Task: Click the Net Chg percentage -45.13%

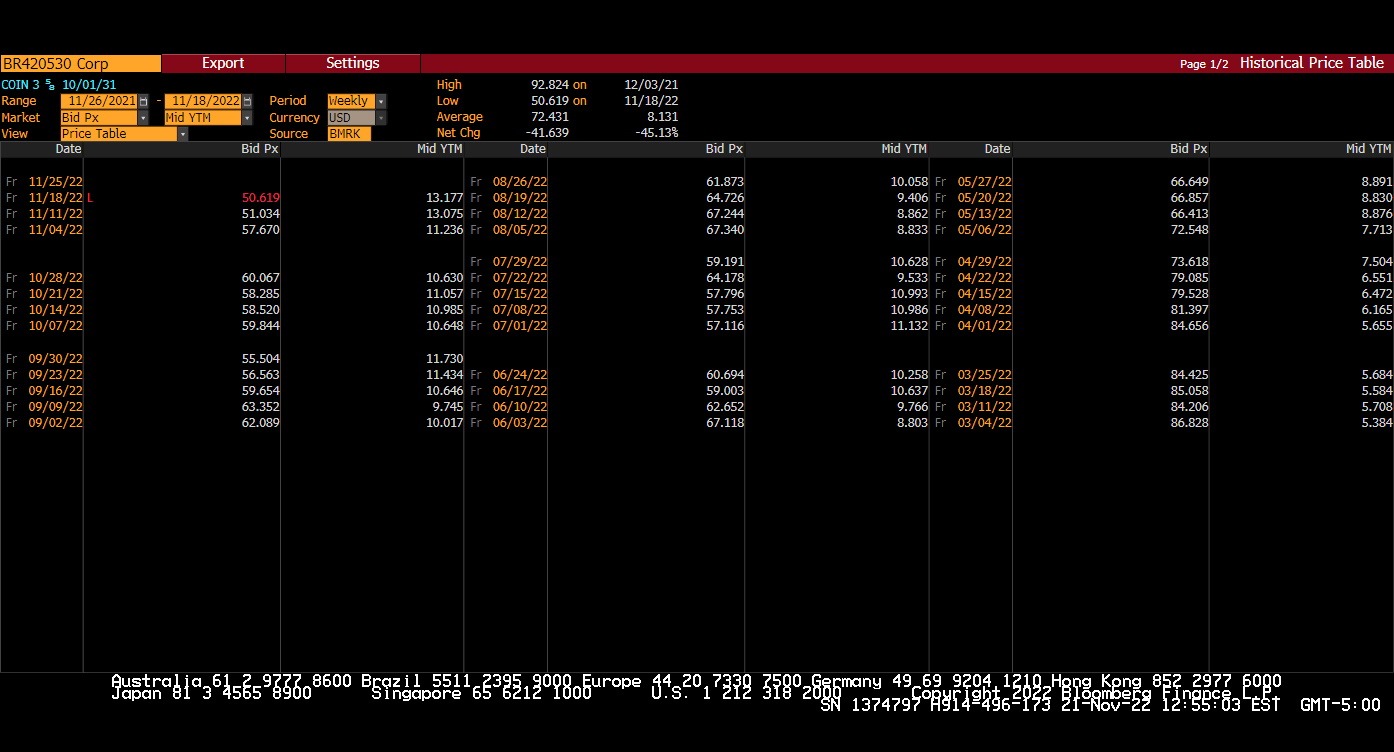Action: coord(657,133)
